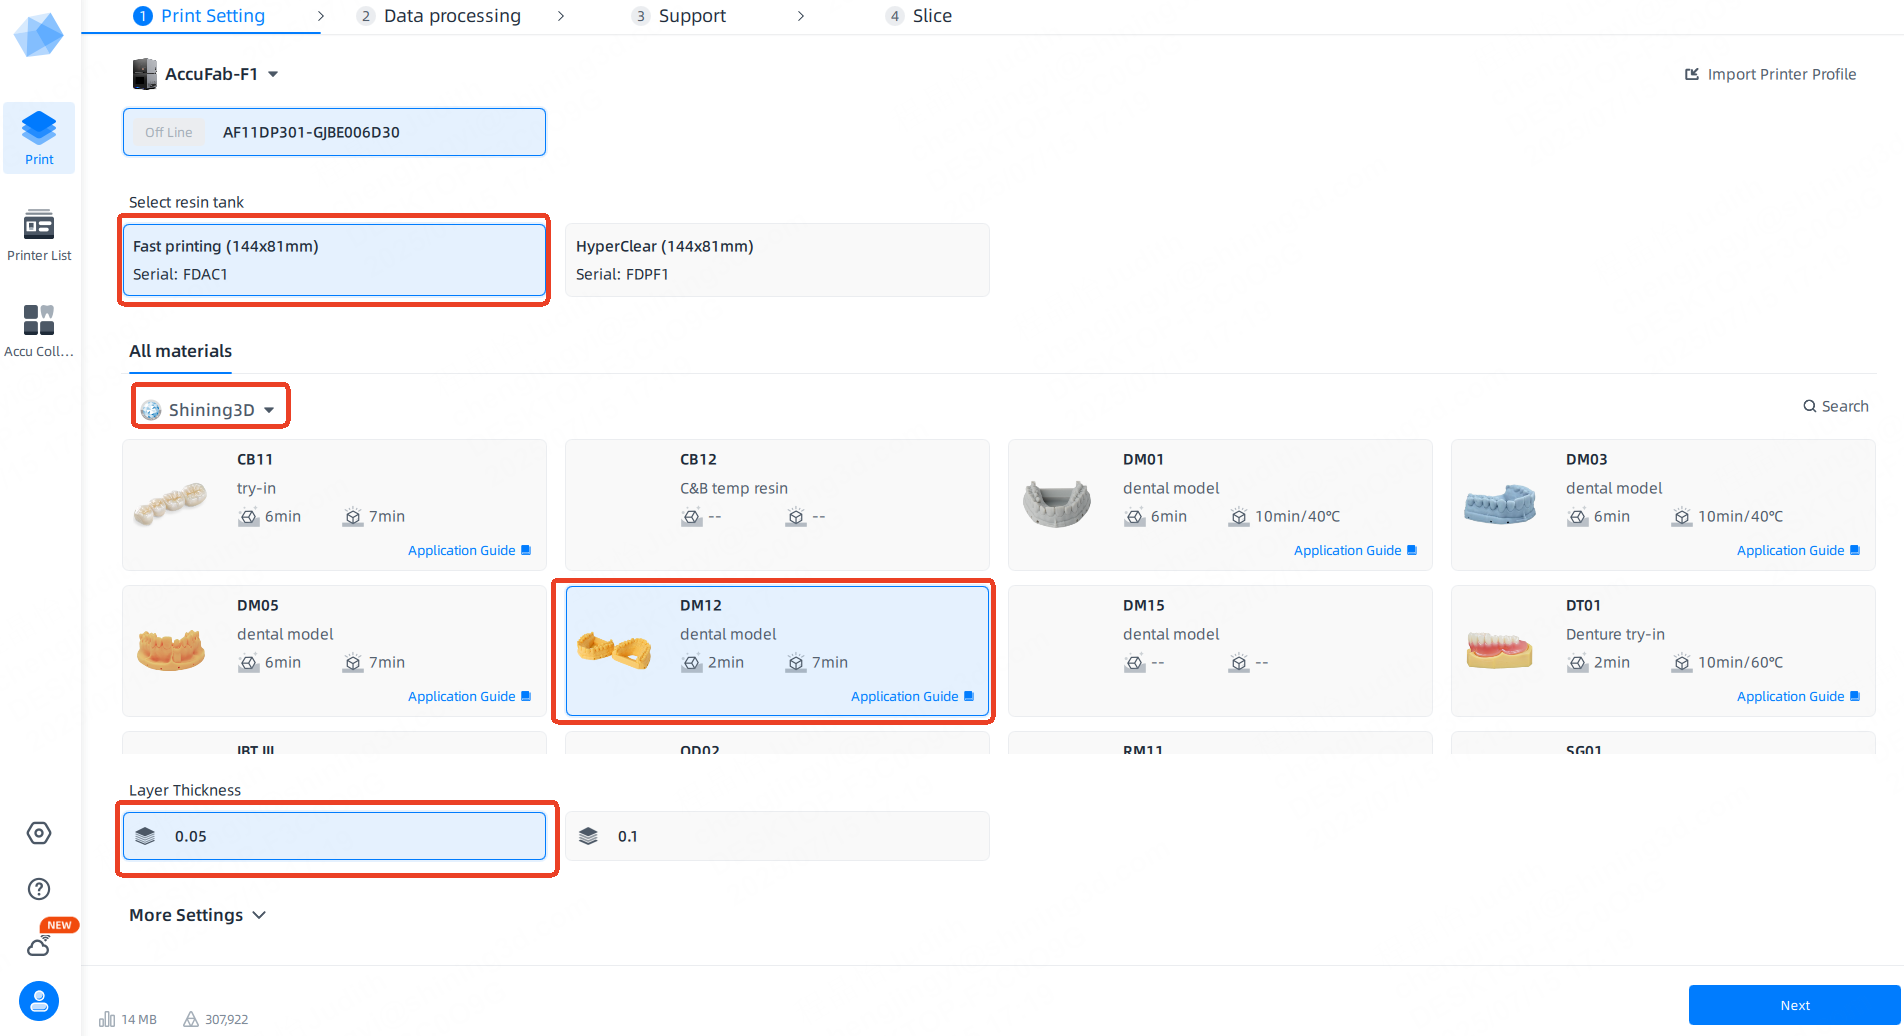Click the Import Printer Profile icon
This screenshot has height=1036, width=1904.
[x=1692, y=74]
